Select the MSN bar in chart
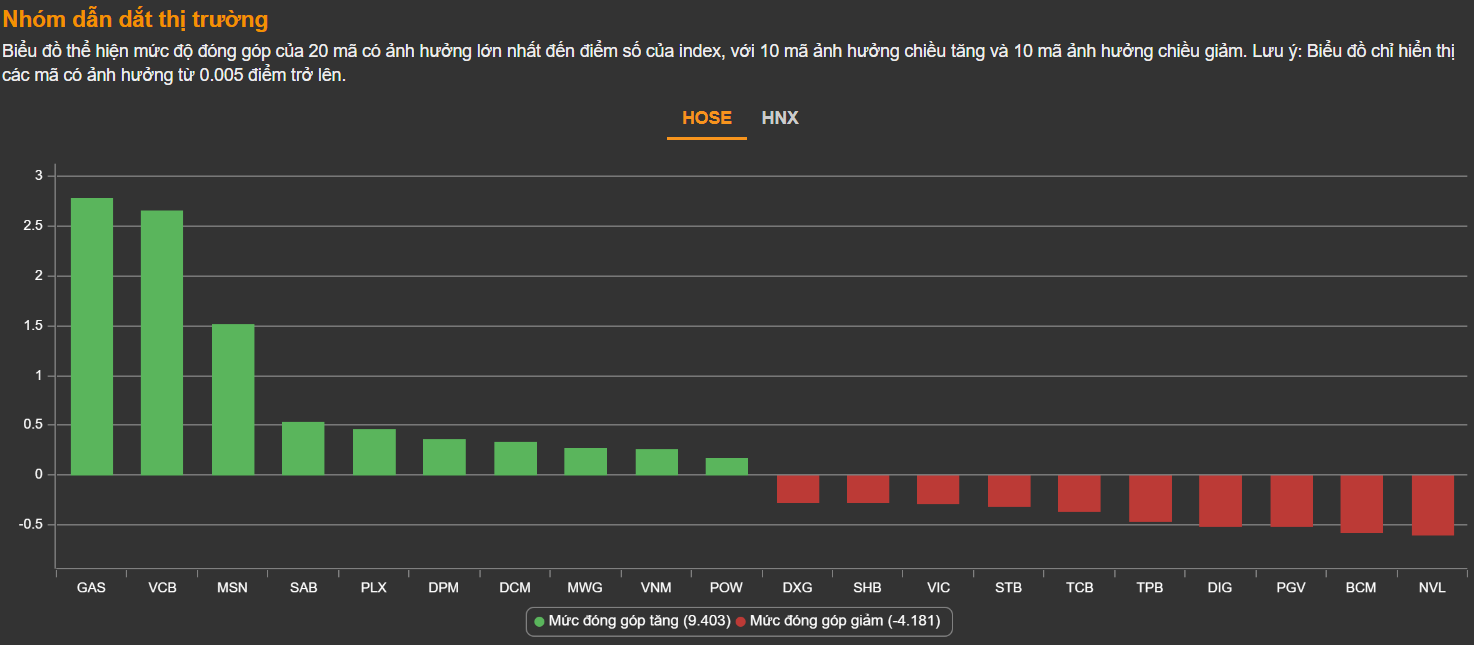The image size is (1474, 645). (x=233, y=399)
